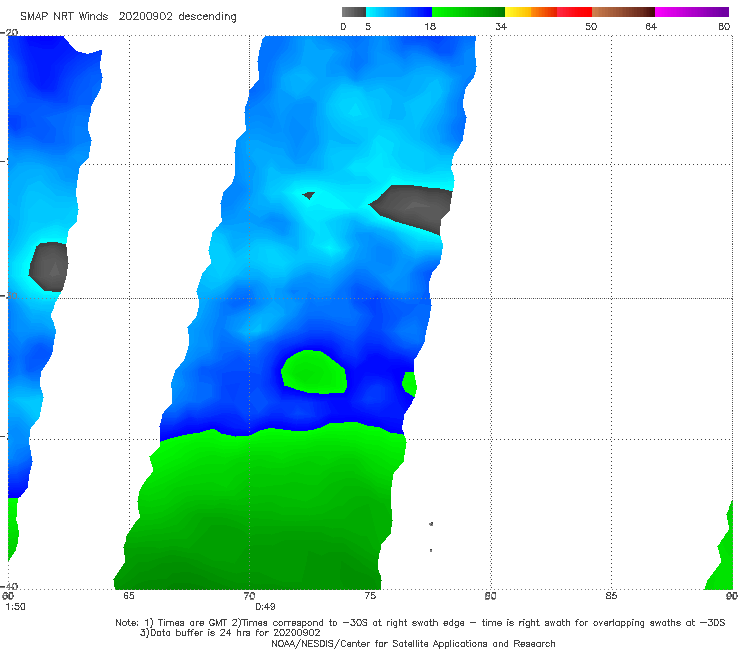Click the swath time label under longitude 70
Viewport: 740px width, 650px height.
(x=265, y=607)
